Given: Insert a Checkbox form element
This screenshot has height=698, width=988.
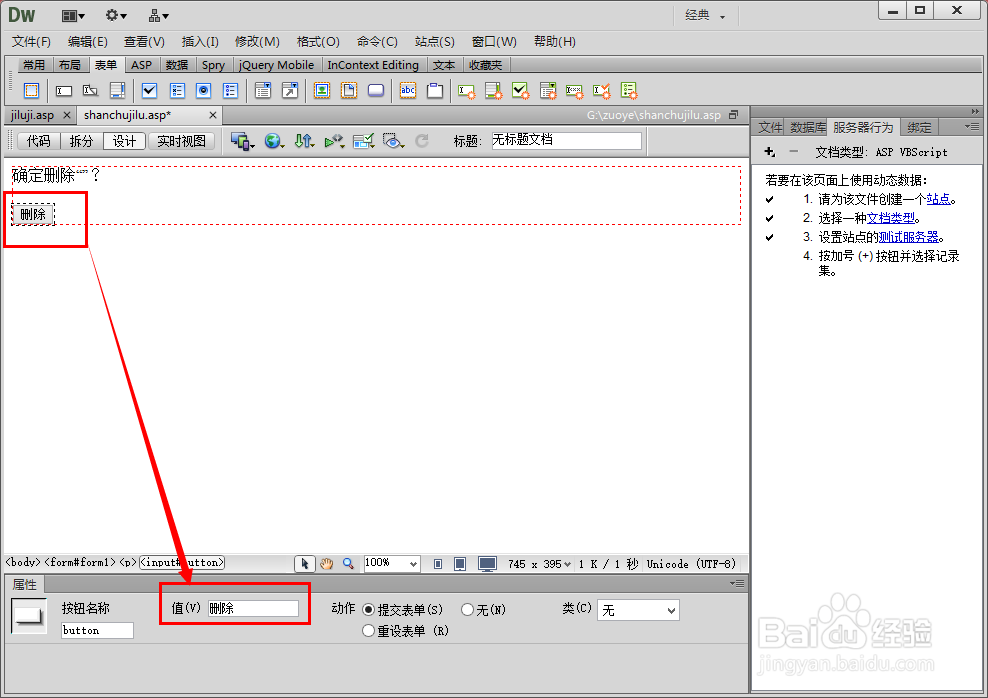Looking at the screenshot, I should [149, 91].
